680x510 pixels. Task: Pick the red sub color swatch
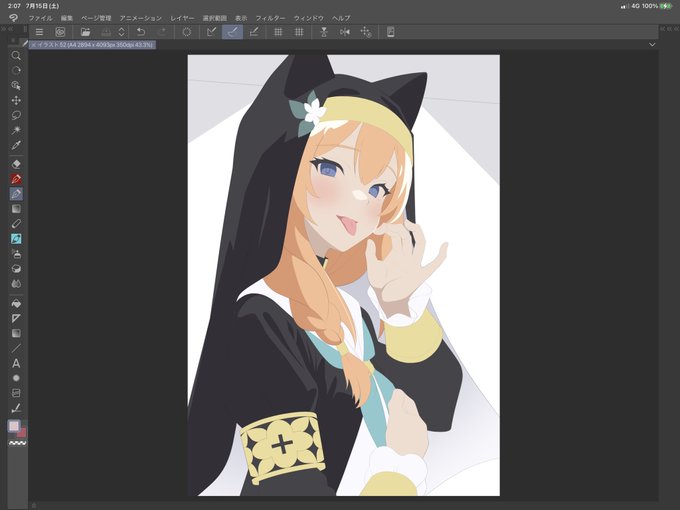click(x=22, y=433)
